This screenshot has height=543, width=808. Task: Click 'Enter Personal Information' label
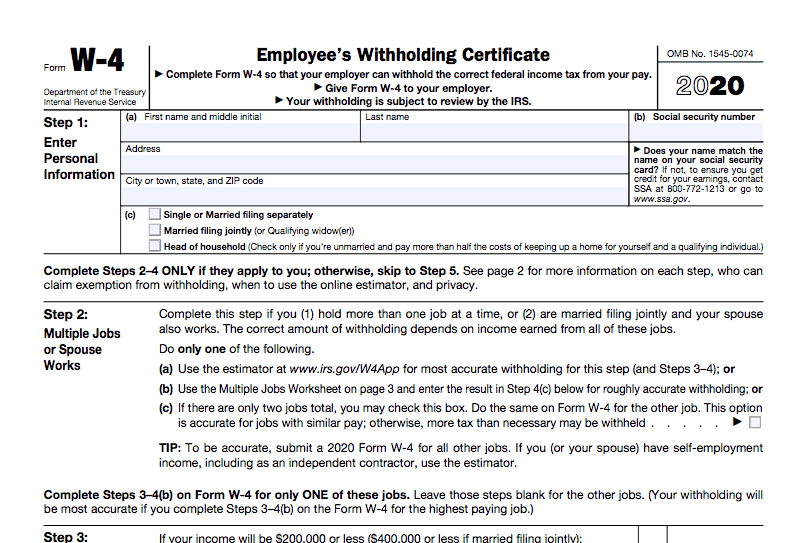(79, 158)
